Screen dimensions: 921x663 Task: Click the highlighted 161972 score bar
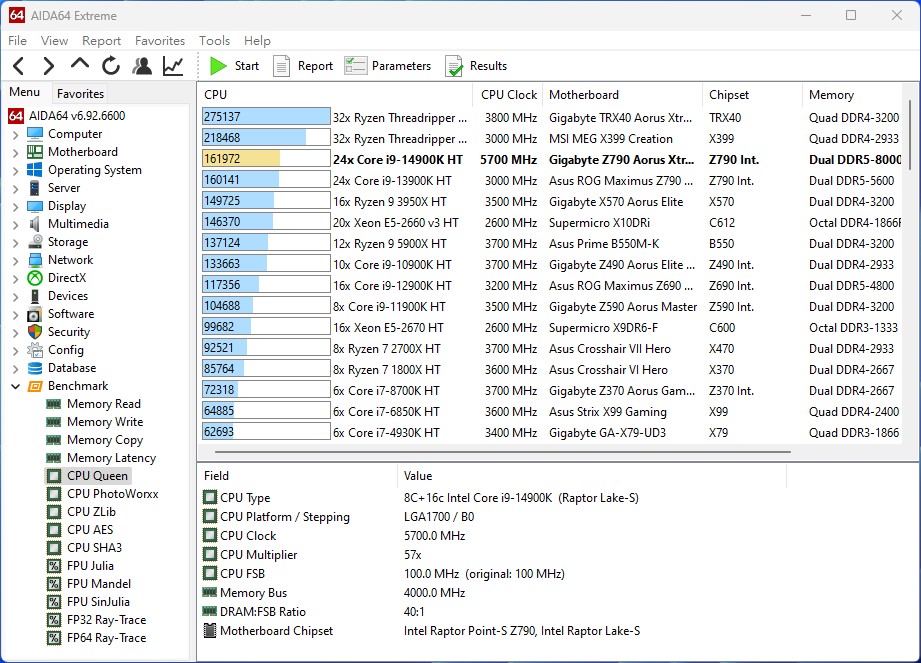(x=265, y=160)
